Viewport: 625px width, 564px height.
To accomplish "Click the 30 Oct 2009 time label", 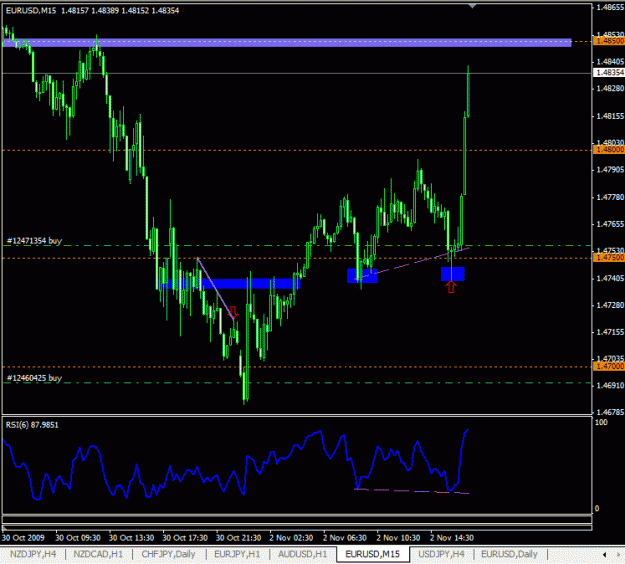I will click(23, 538).
